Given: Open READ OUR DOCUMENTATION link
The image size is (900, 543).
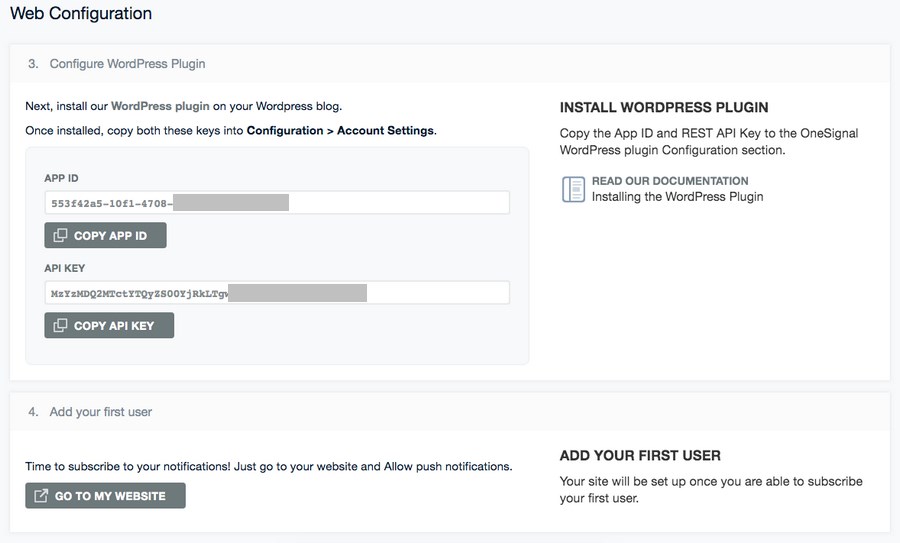Looking at the screenshot, I should pyautogui.click(x=670, y=181).
